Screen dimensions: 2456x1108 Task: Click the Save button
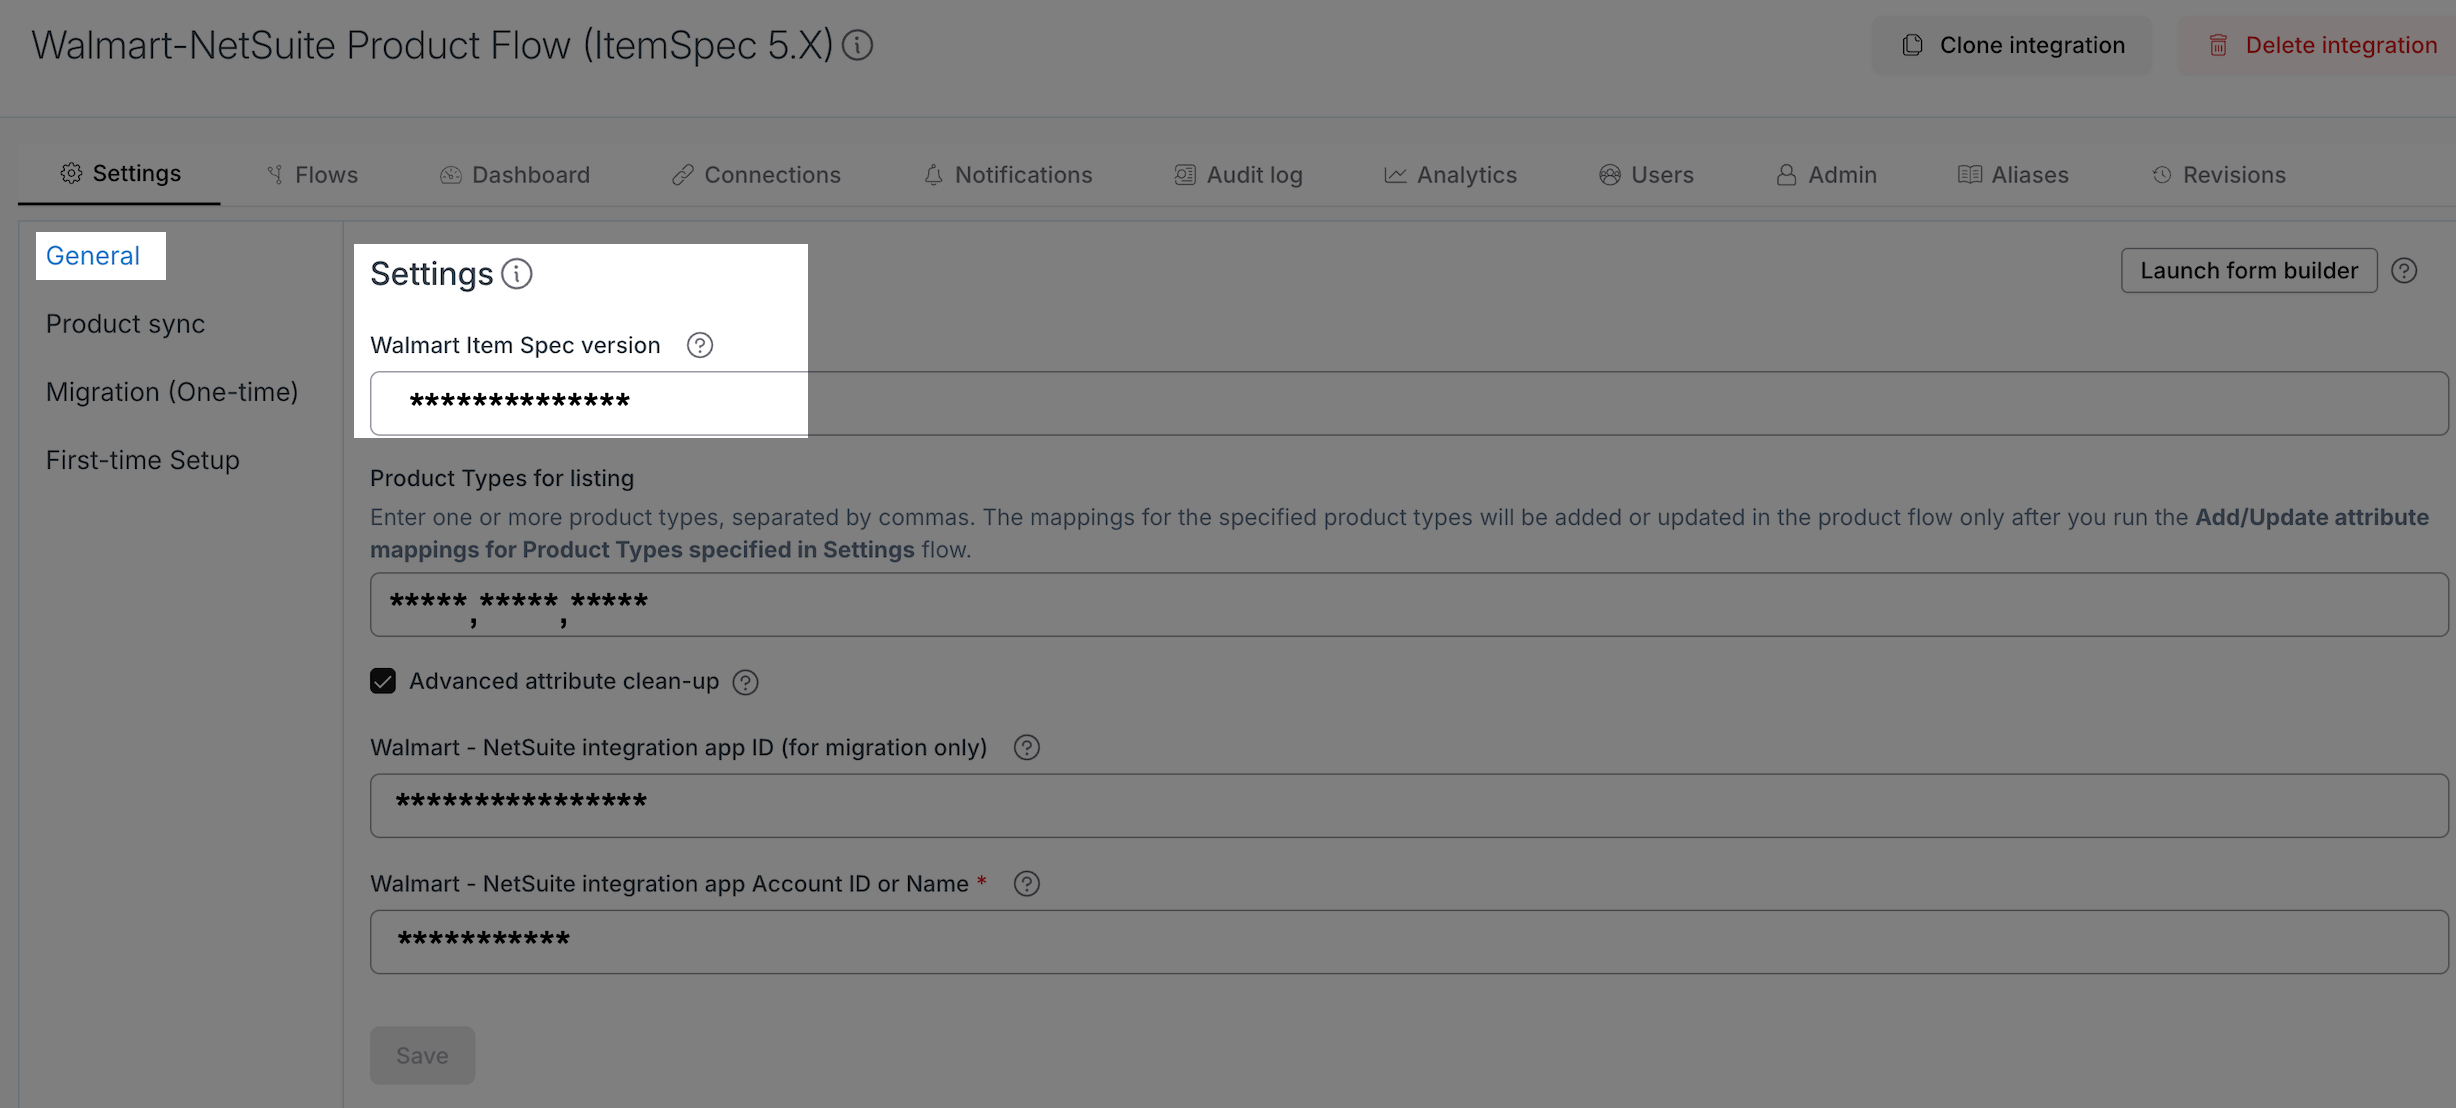click(422, 1056)
